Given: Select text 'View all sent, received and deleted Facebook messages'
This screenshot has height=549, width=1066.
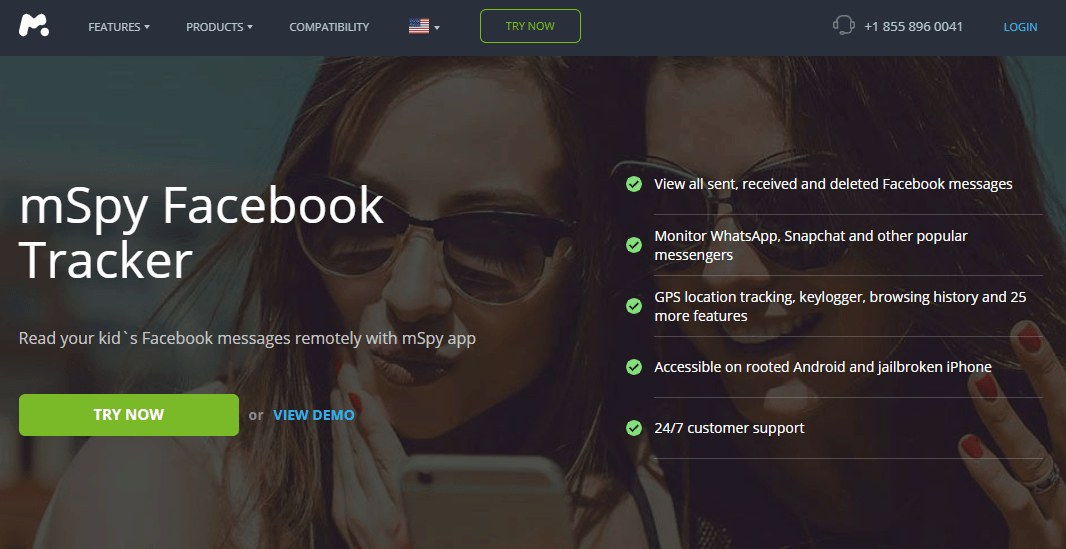Looking at the screenshot, I should [x=833, y=184].
